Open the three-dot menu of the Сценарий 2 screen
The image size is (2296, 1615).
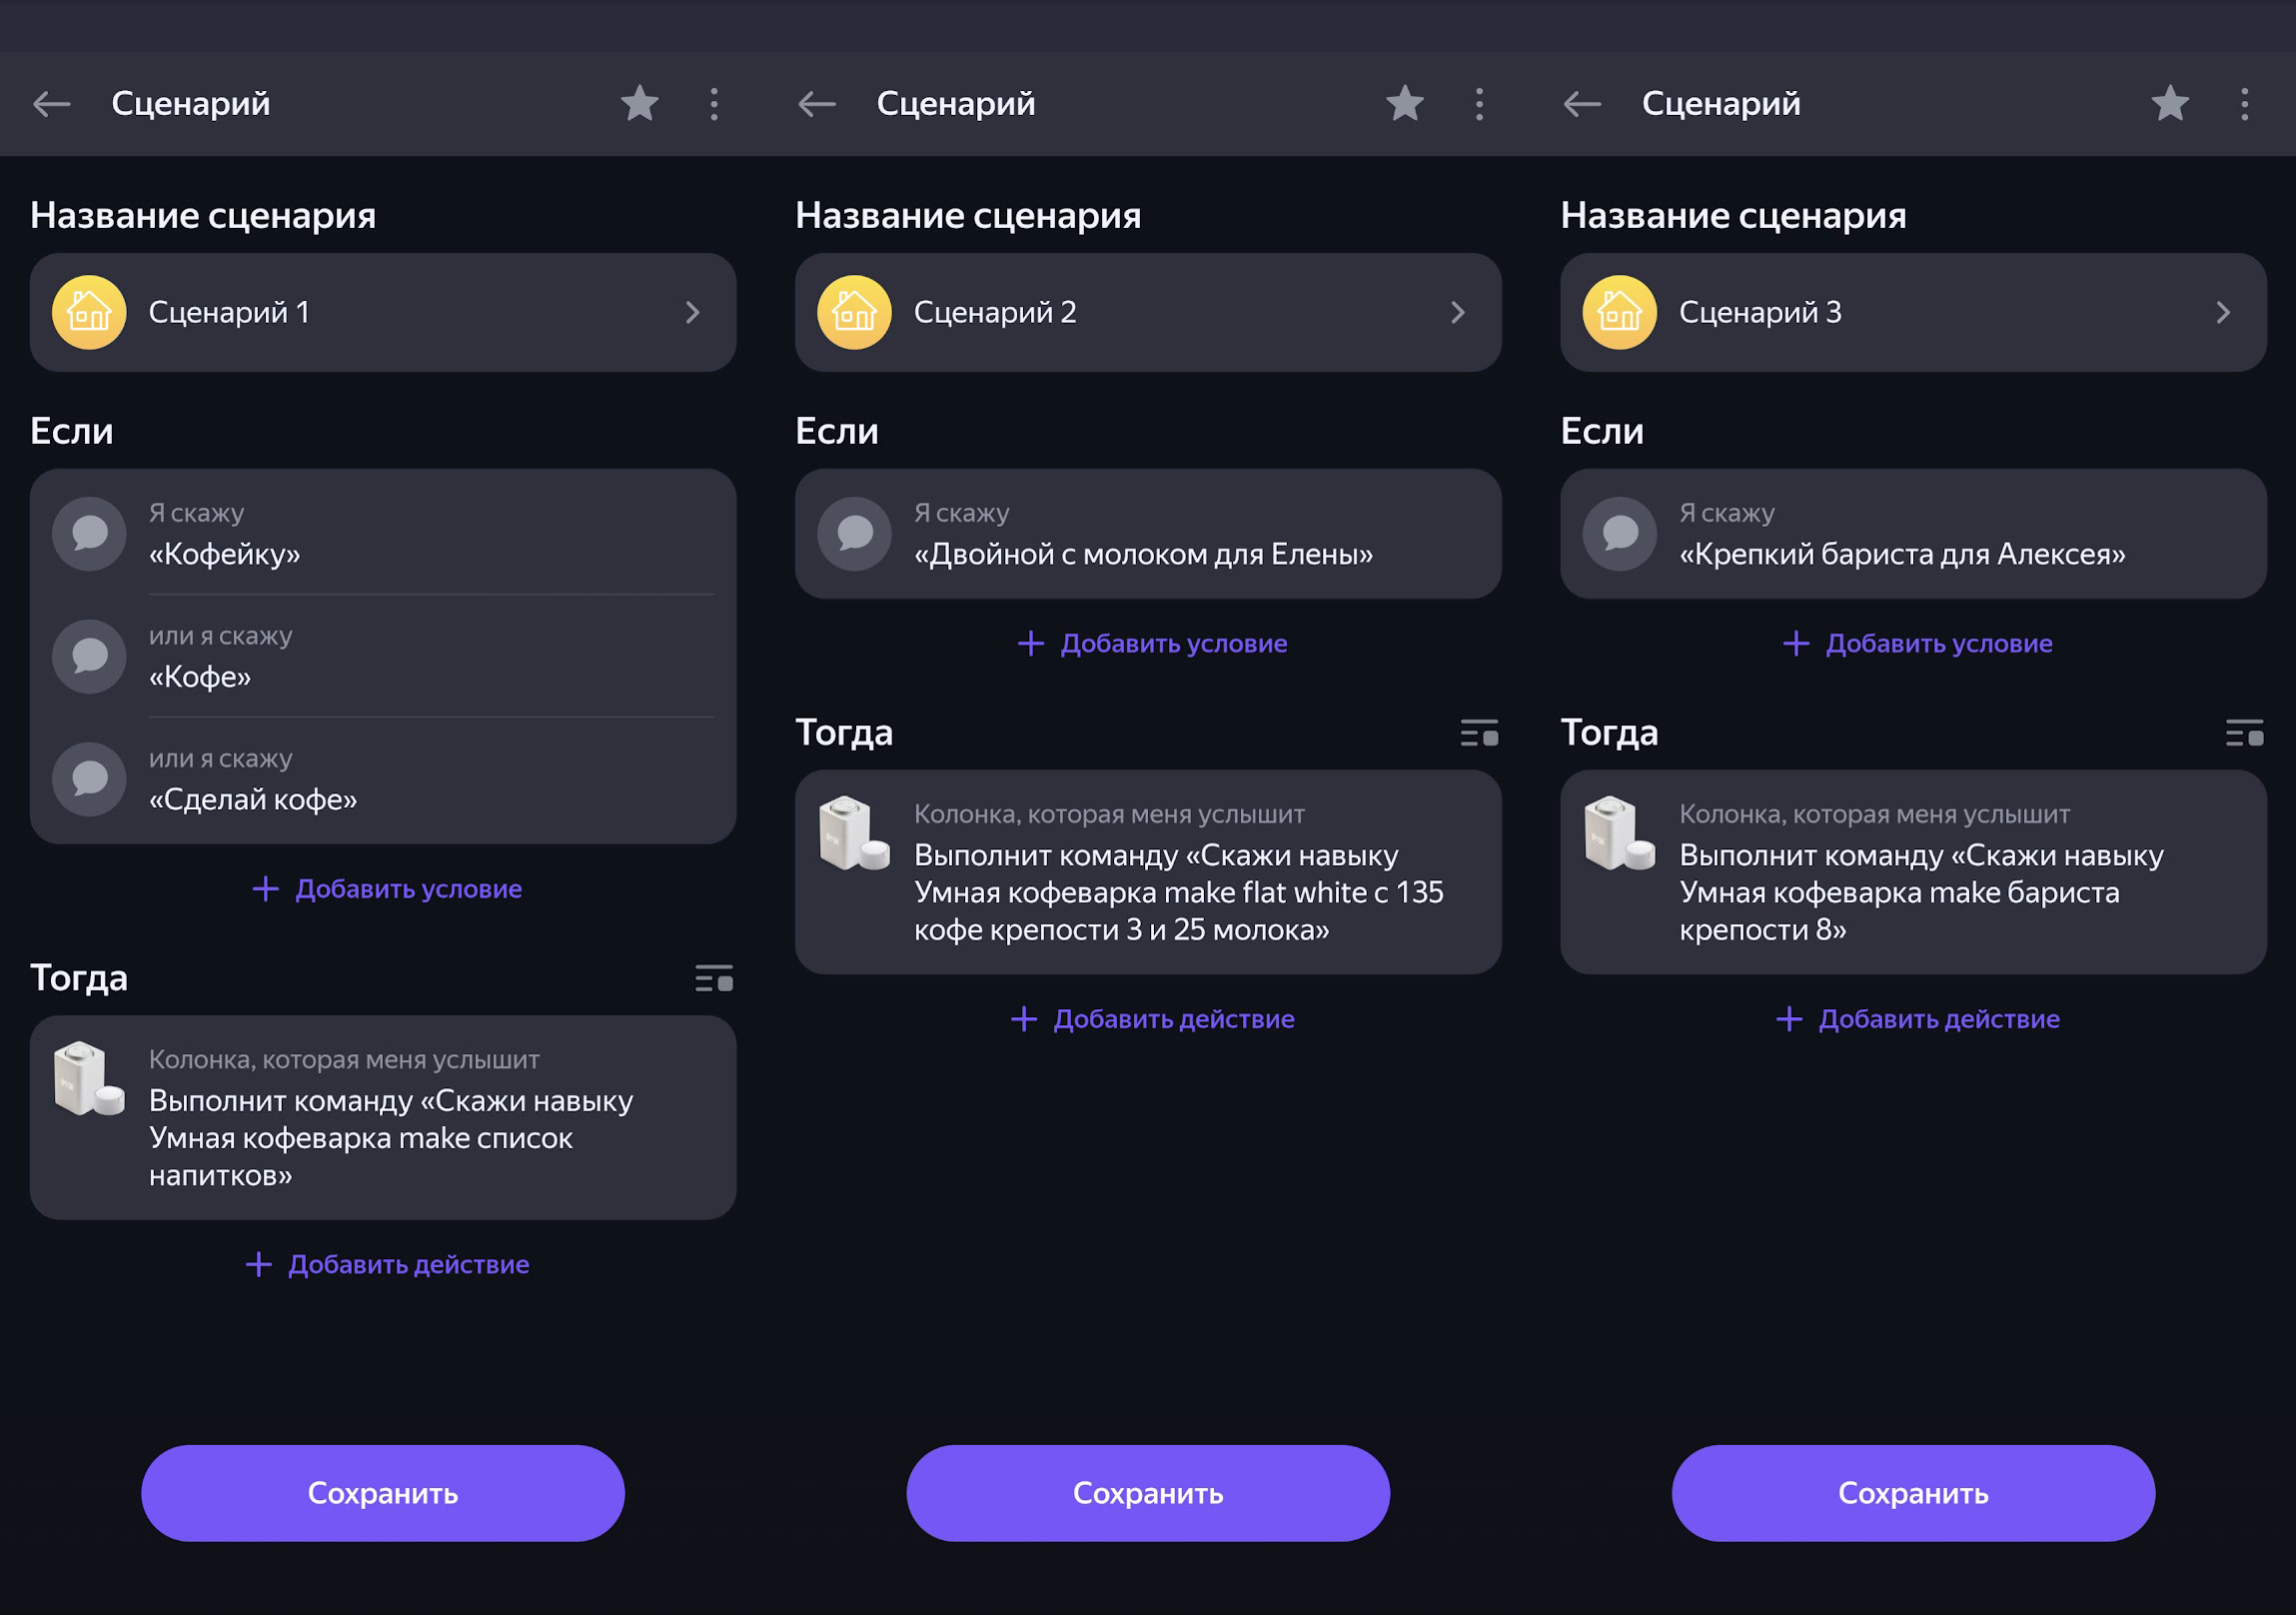point(1479,104)
